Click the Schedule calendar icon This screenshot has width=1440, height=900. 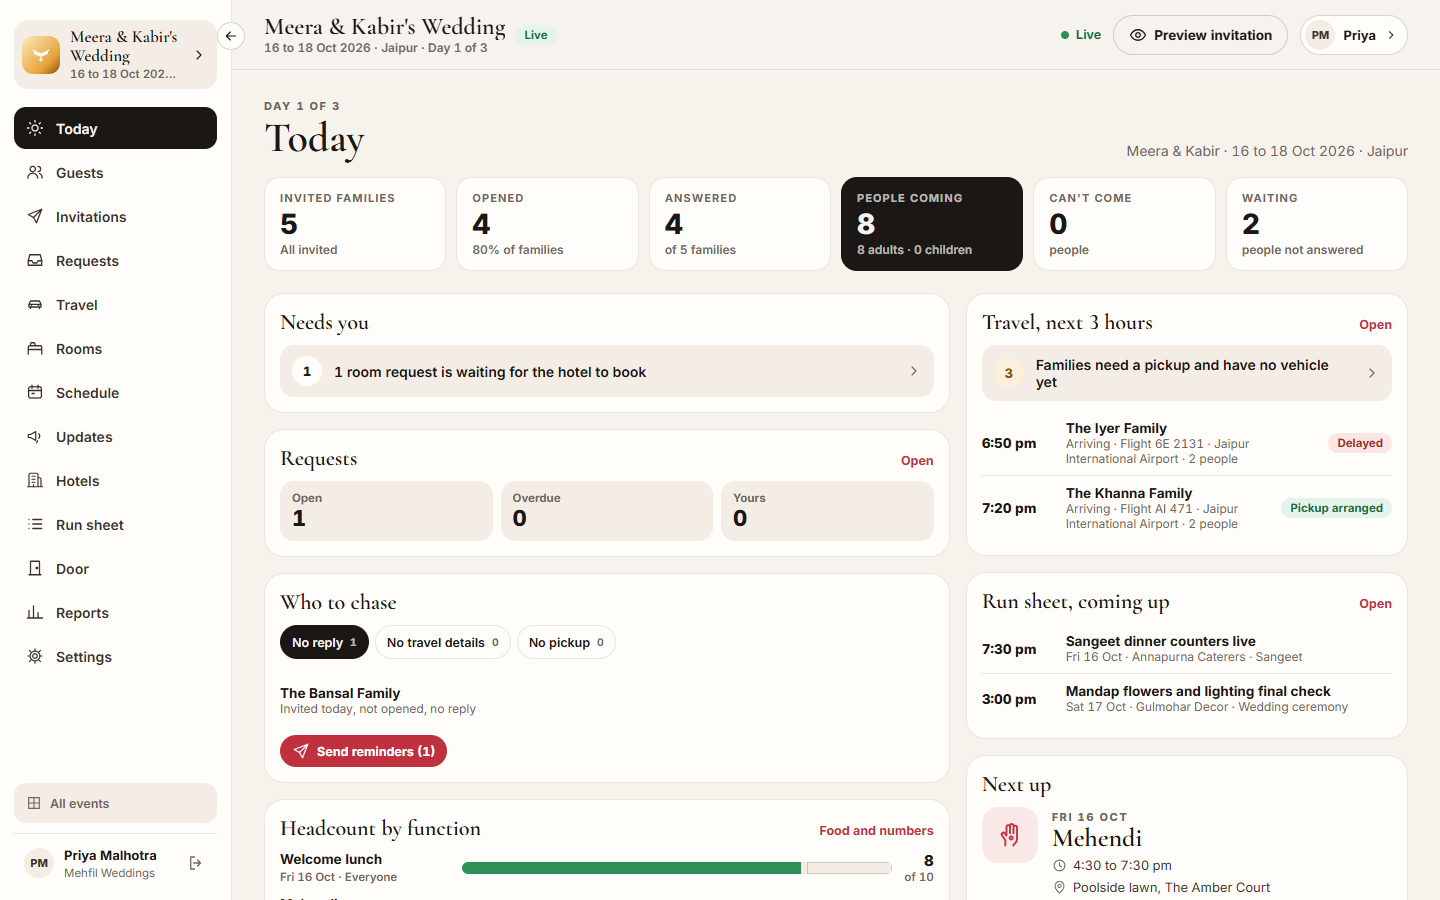tap(35, 392)
